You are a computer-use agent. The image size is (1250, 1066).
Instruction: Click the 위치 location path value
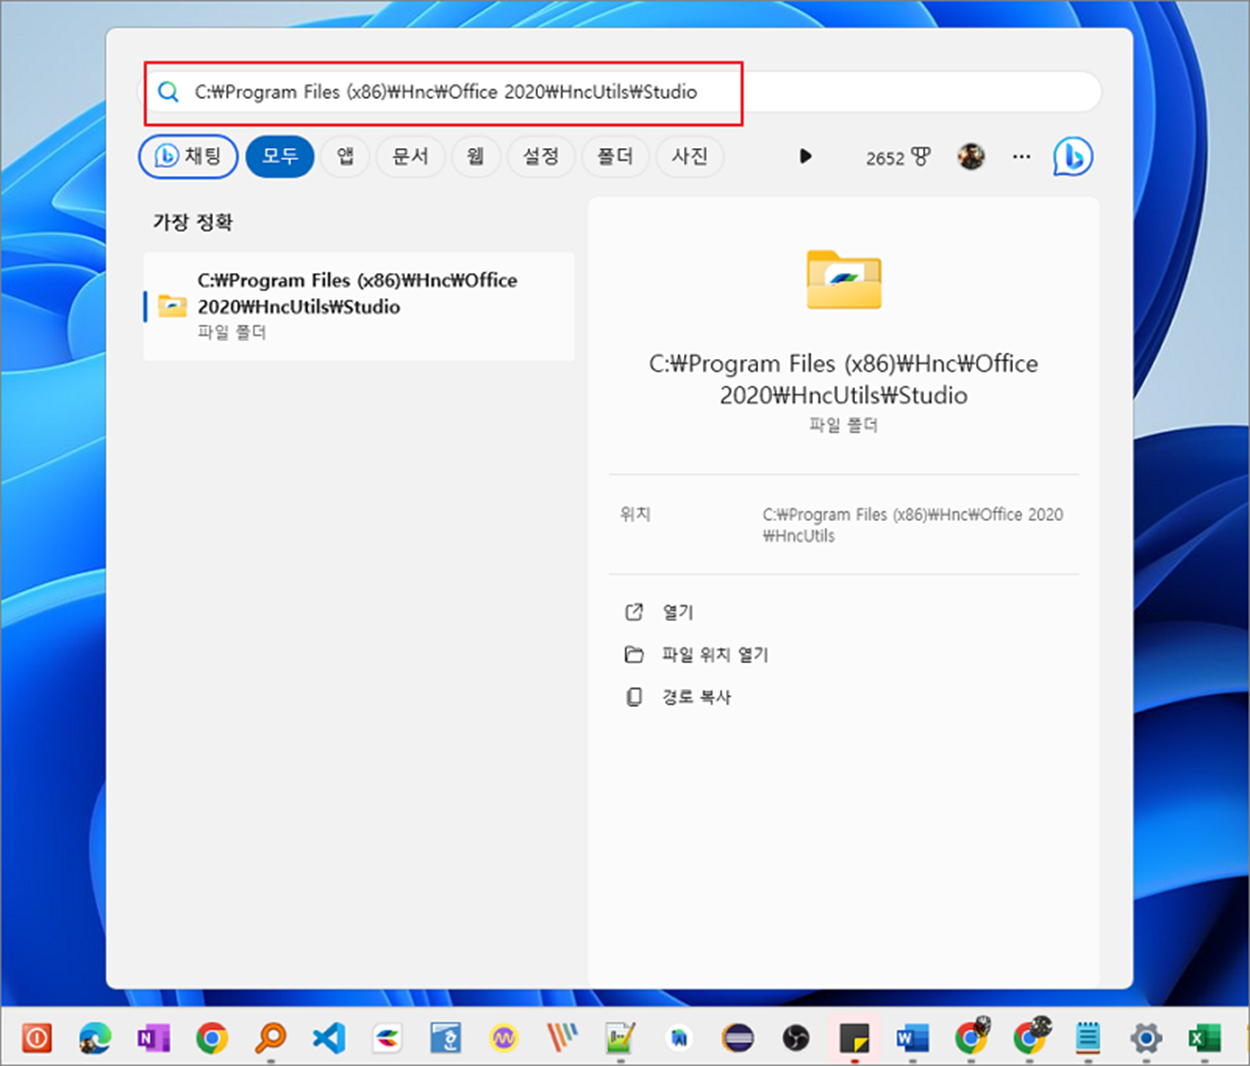tap(913, 525)
